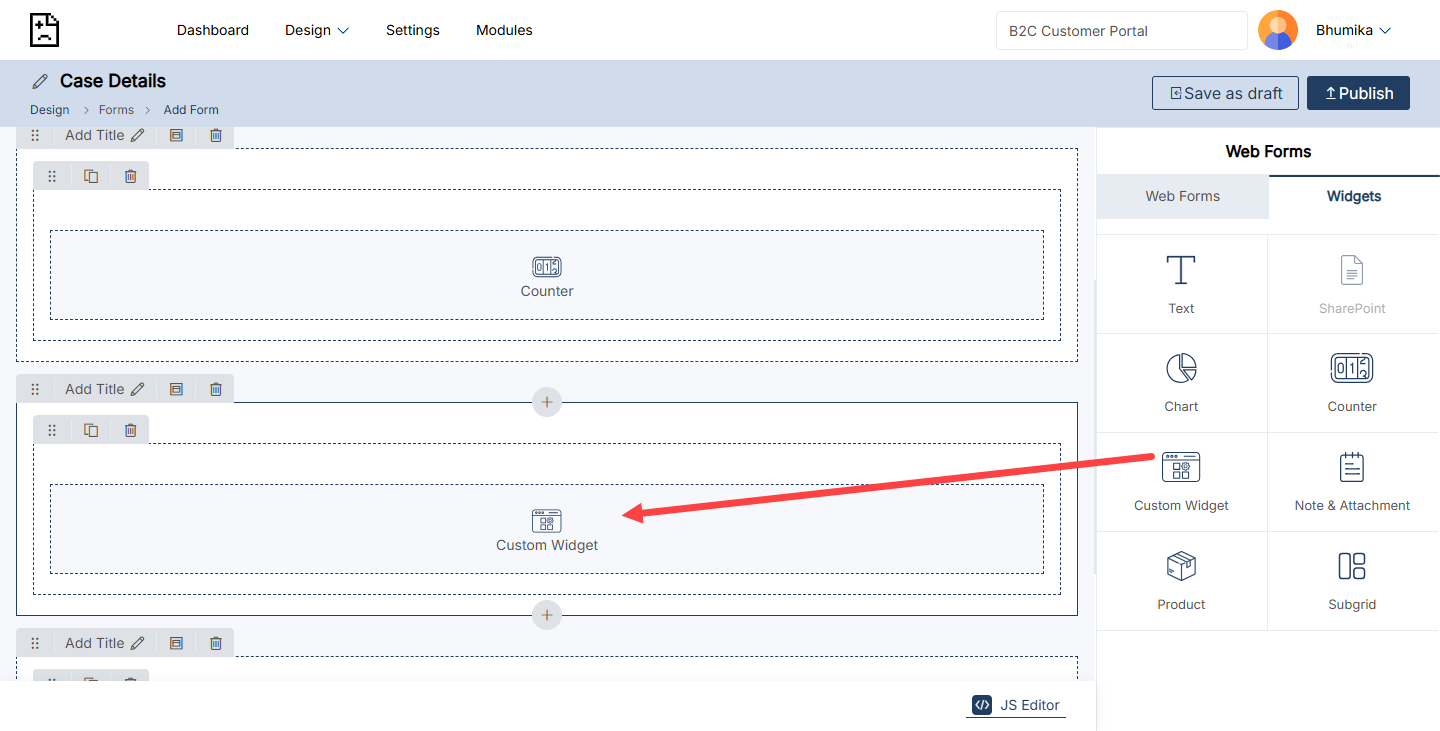1440x731 pixels.
Task: Publish the form
Action: (1358, 93)
